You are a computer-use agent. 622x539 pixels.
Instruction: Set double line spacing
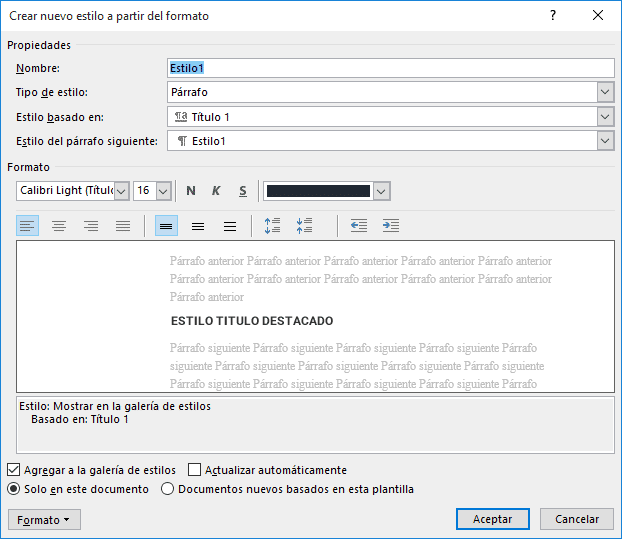point(230,226)
